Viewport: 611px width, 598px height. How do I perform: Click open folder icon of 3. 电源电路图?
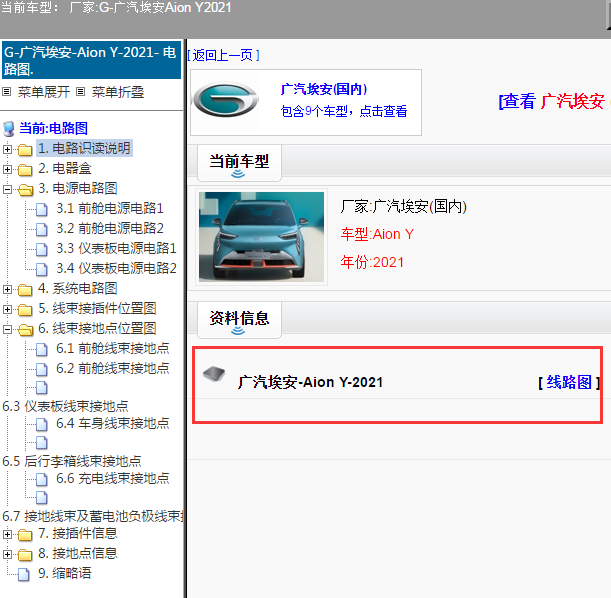(x=25, y=189)
